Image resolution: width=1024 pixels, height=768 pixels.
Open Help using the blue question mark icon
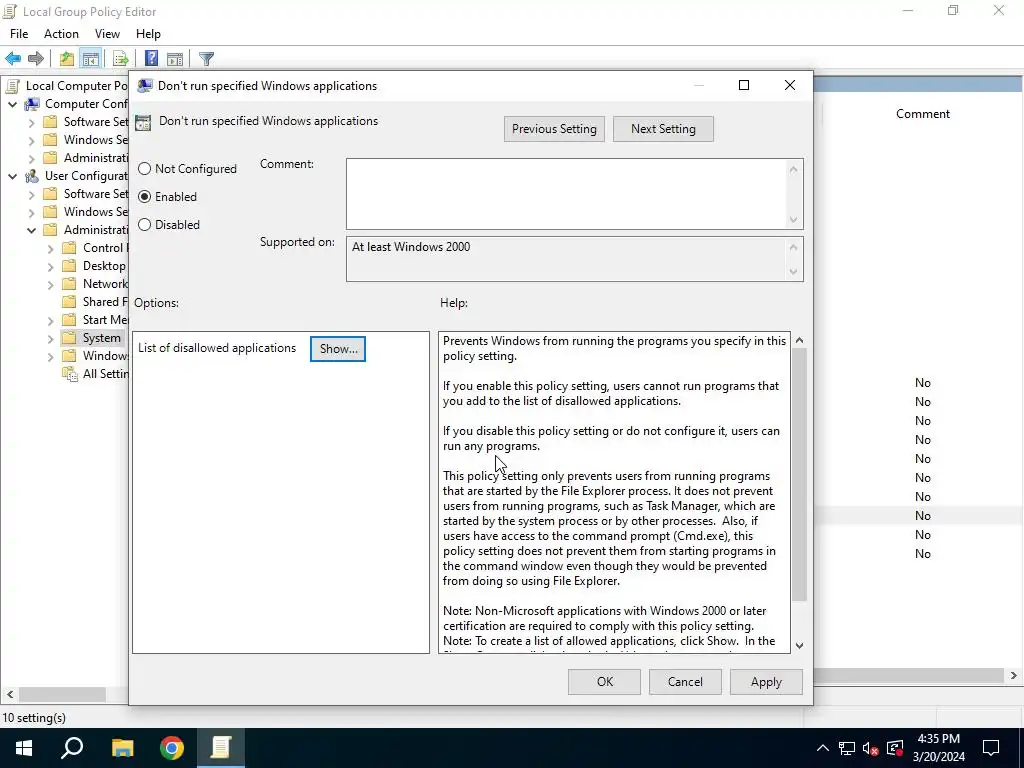coord(152,59)
